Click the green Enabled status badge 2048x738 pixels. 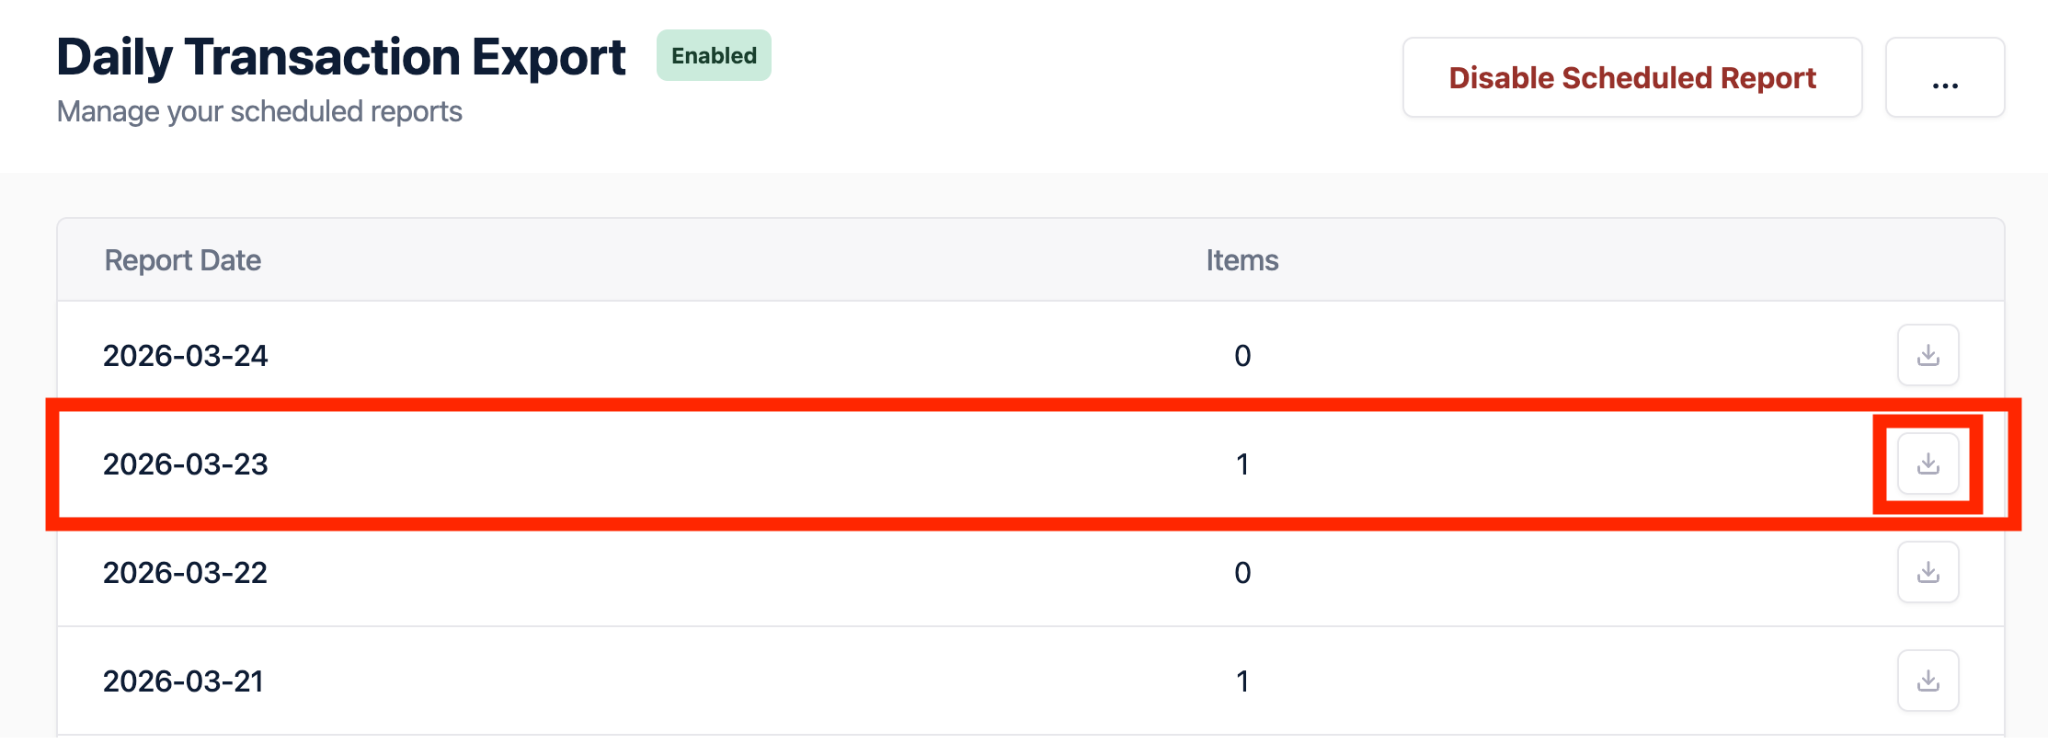713,56
